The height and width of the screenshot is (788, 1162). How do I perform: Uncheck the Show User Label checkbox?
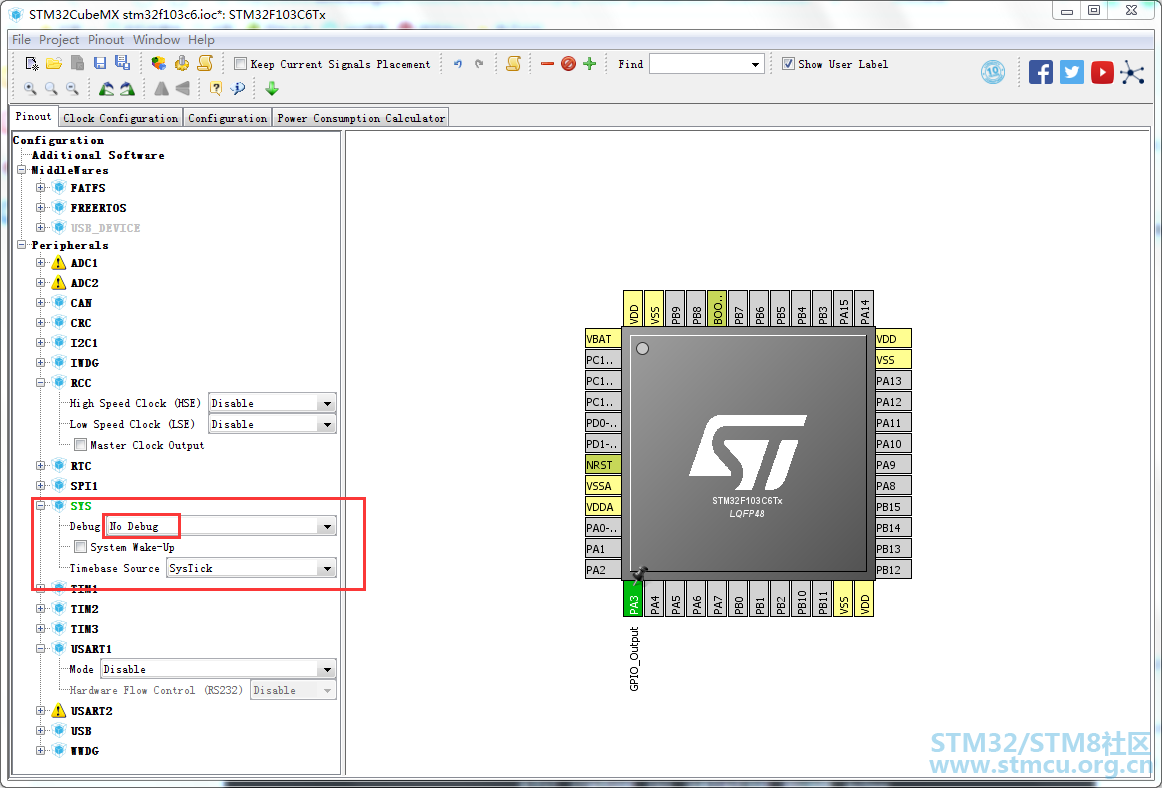pos(788,64)
